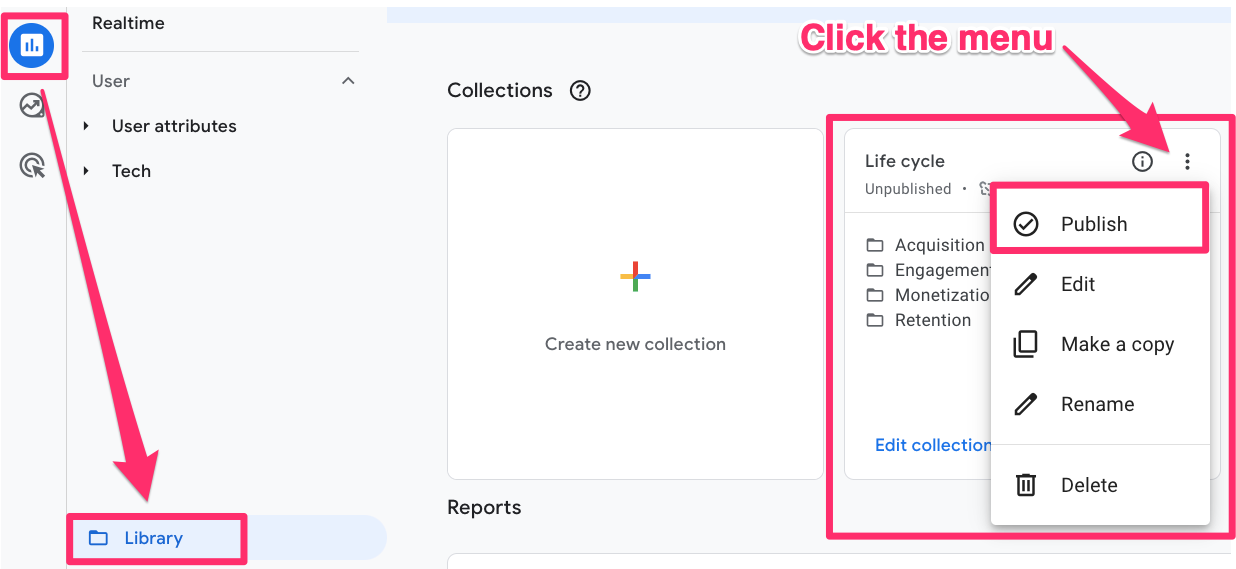Select Make a copy menu option
The height and width of the screenshot is (569, 1236).
tap(1116, 344)
